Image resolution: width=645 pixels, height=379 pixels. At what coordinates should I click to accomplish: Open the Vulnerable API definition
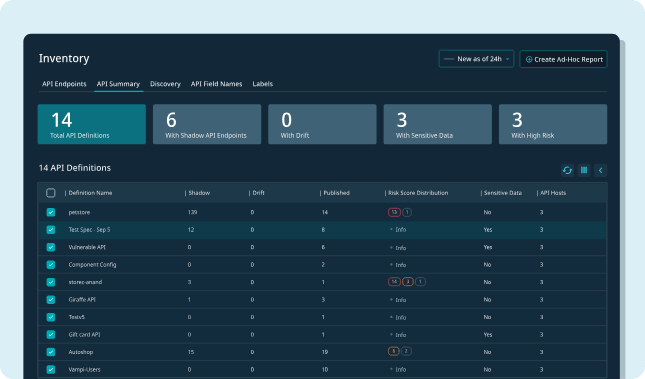[x=87, y=247]
